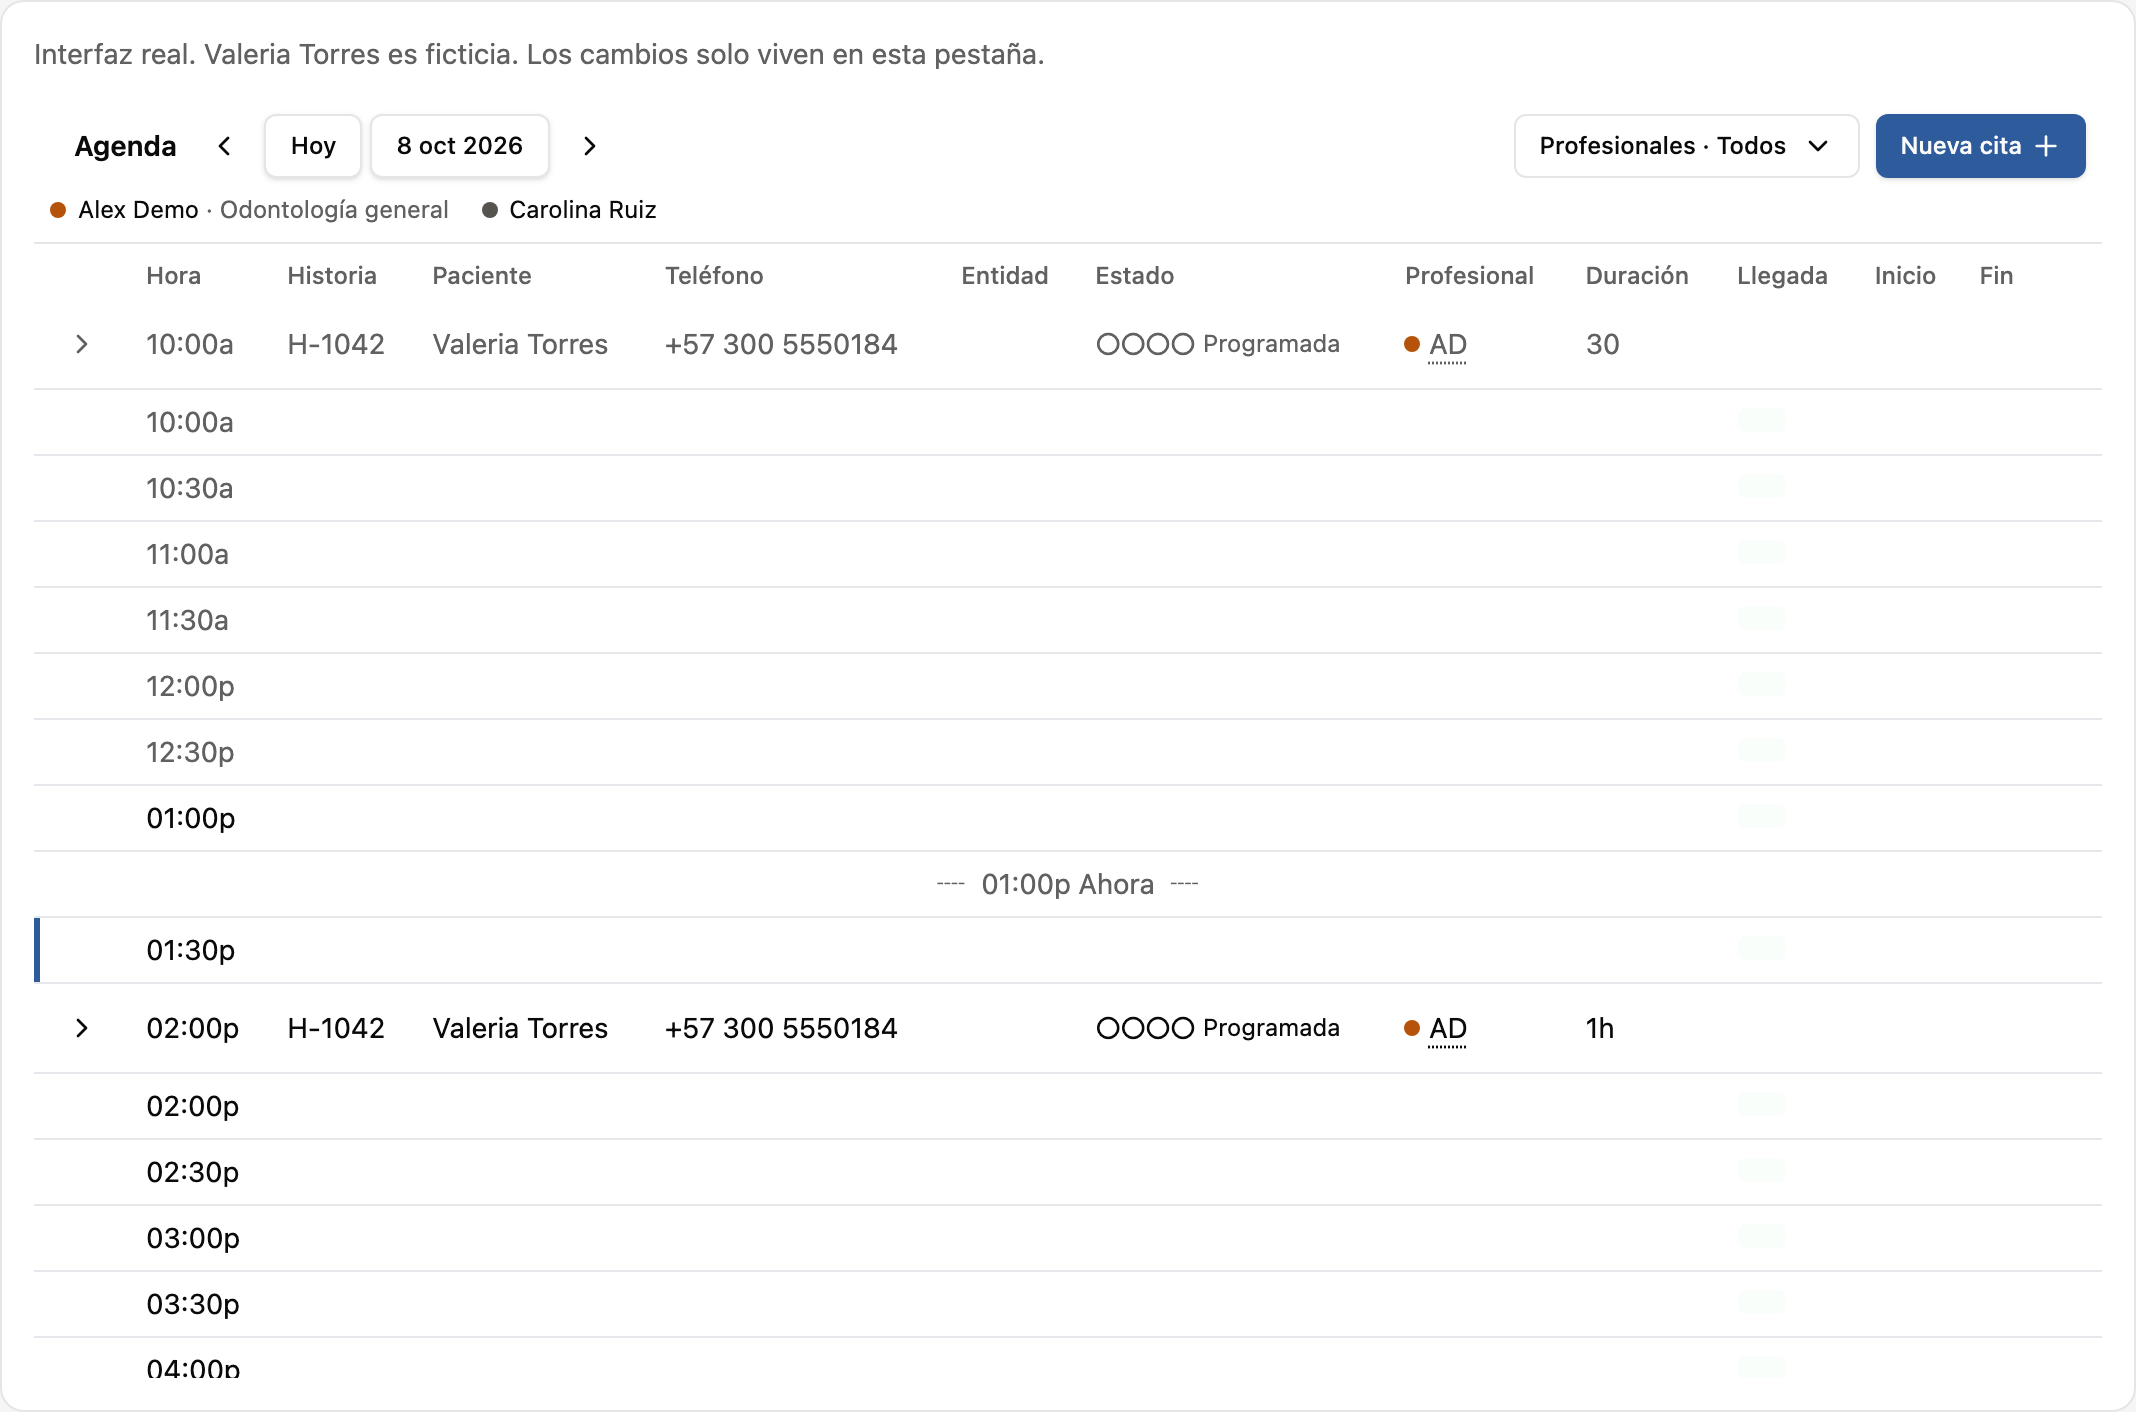Click the empty 03:30p time slot
Viewport: 2136px width, 1412px height.
1068,1304
